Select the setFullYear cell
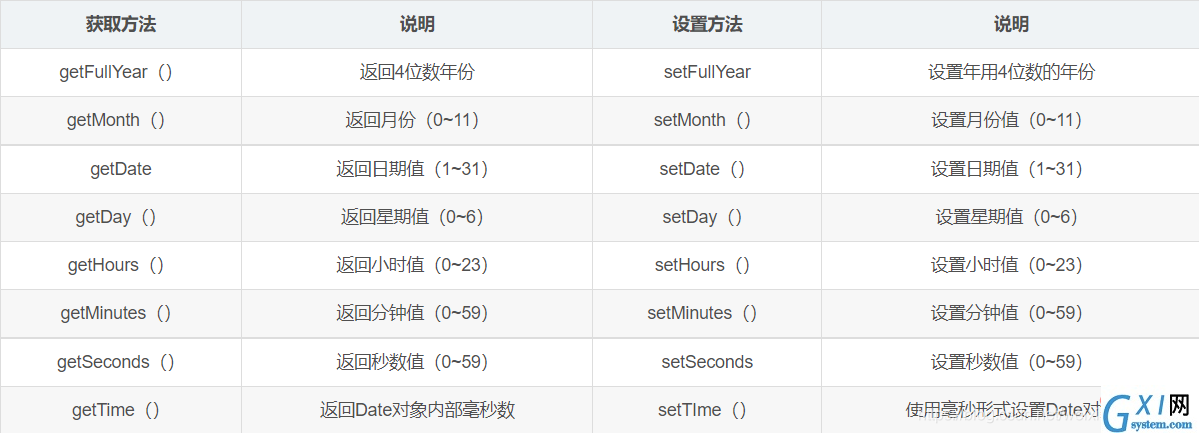The image size is (1199, 433). pyautogui.click(x=707, y=73)
